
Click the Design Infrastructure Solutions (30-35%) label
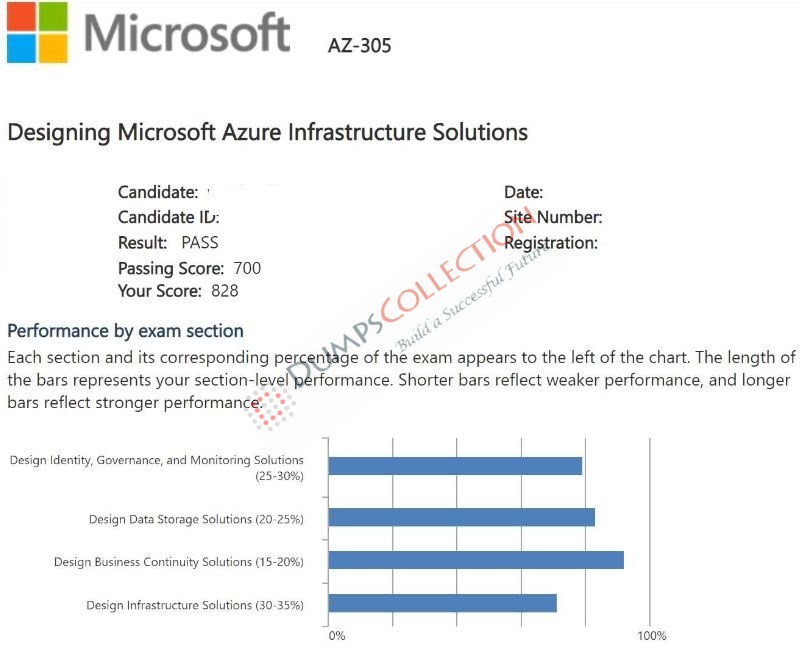click(x=195, y=605)
